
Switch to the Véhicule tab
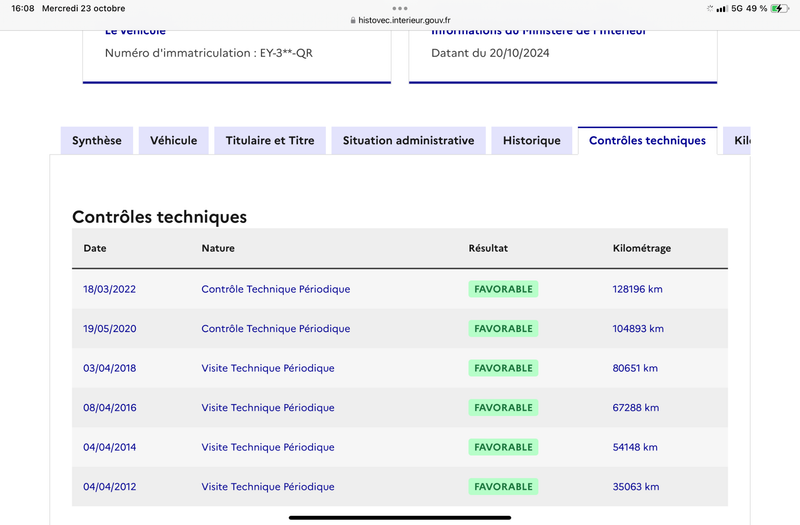tap(173, 140)
